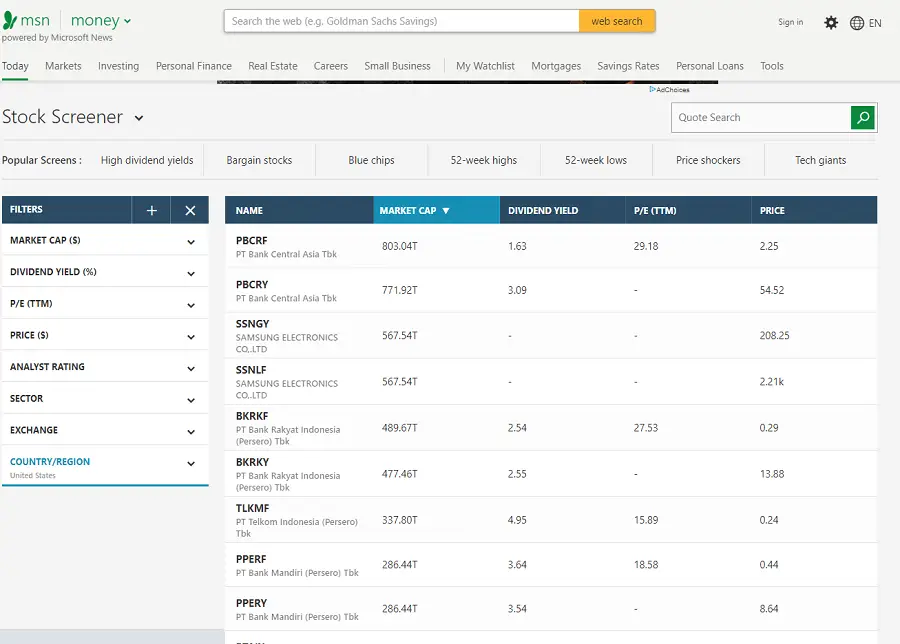The width and height of the screenshot is (900, 644).
Task: Open the My Watchlist tab
Action: coord(485,66)
